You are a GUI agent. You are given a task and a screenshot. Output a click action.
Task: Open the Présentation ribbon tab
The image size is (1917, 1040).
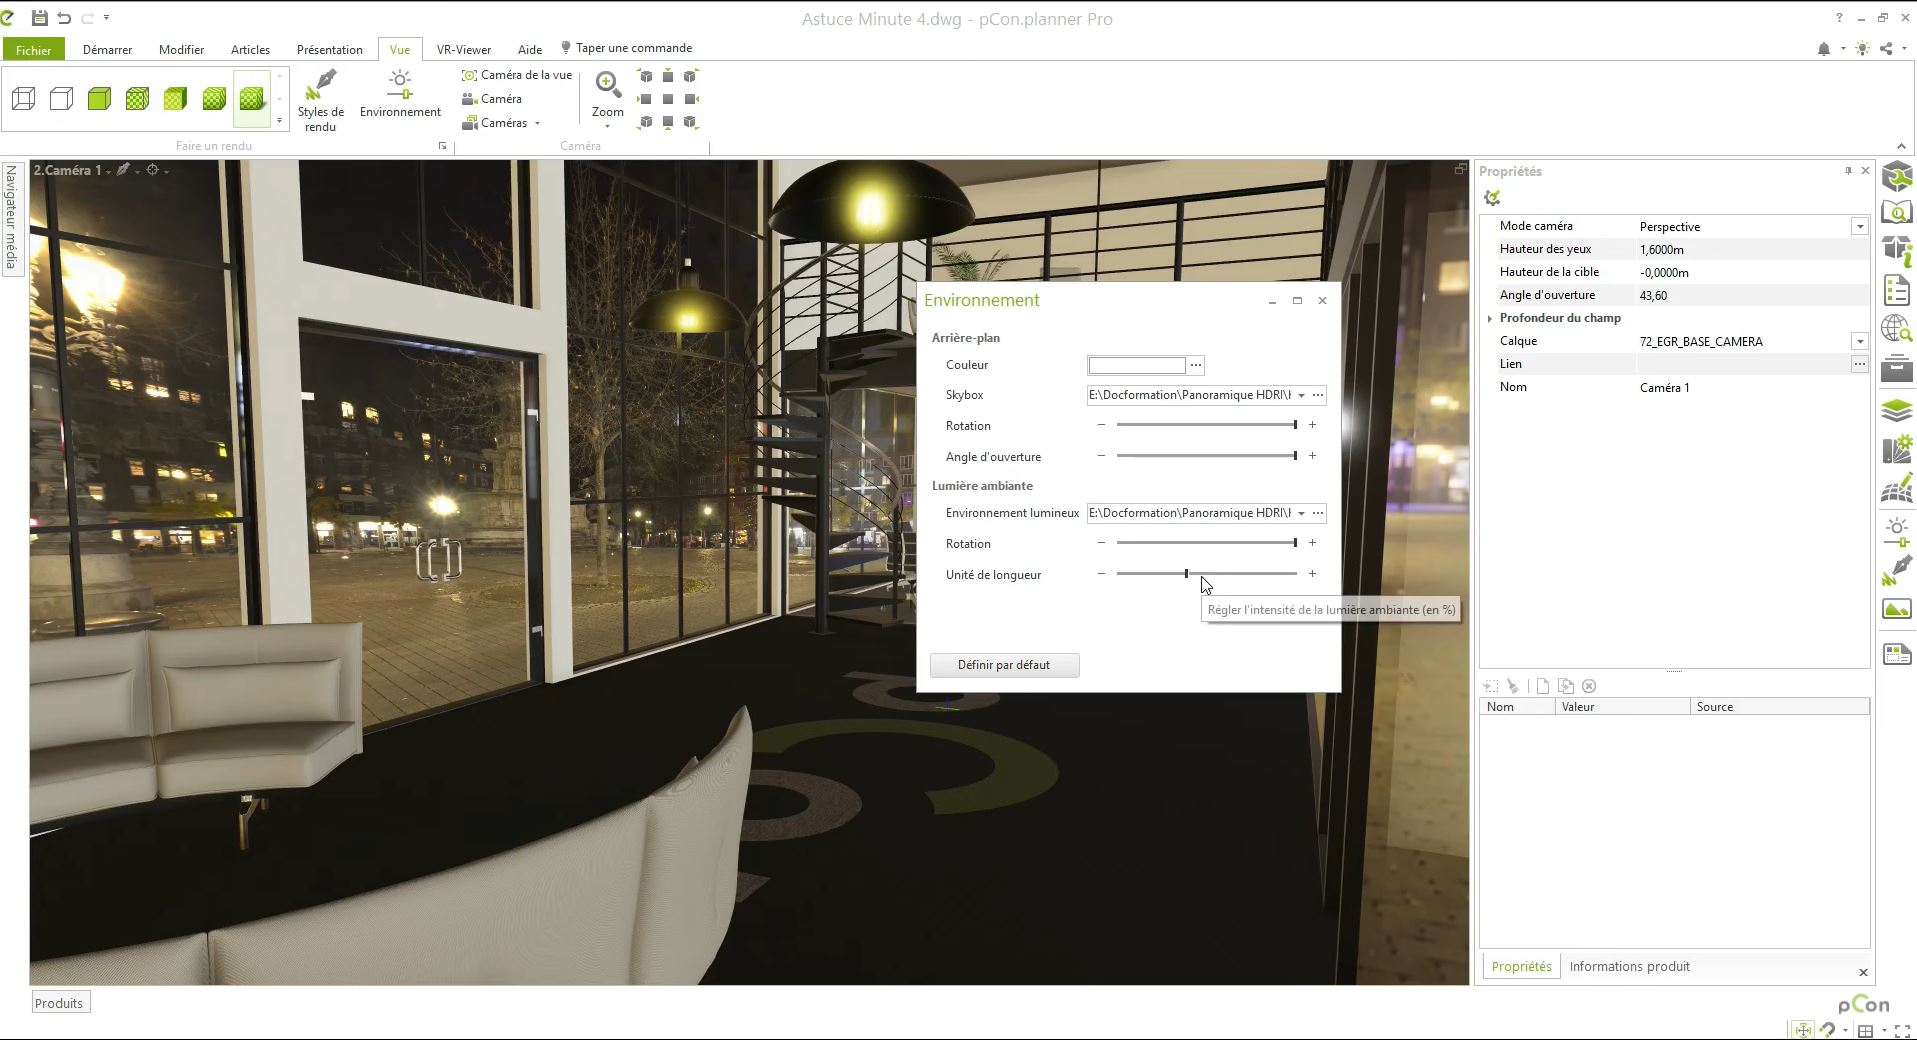pos(329,49)
